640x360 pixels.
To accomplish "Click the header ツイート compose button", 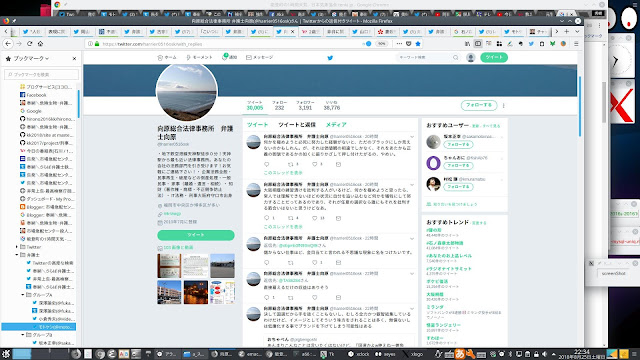I will [494, 58].
